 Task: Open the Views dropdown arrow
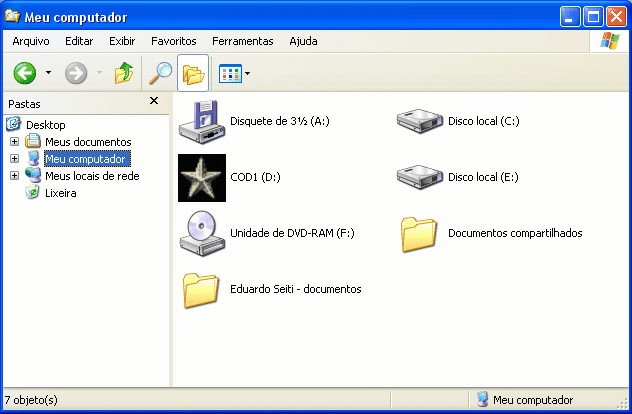247,73
